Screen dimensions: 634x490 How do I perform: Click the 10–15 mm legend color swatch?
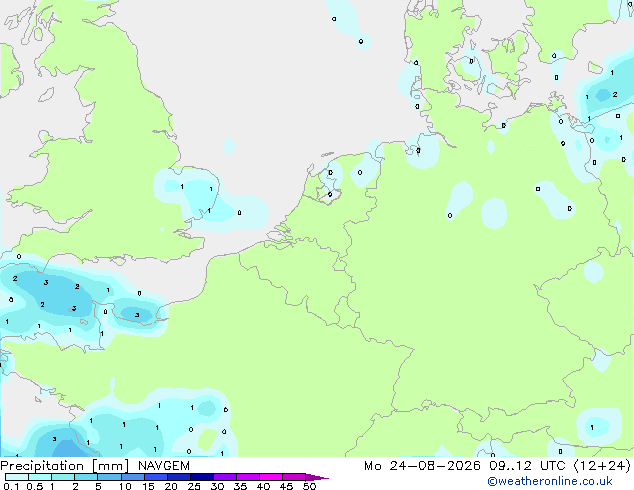tap(132, 477)
